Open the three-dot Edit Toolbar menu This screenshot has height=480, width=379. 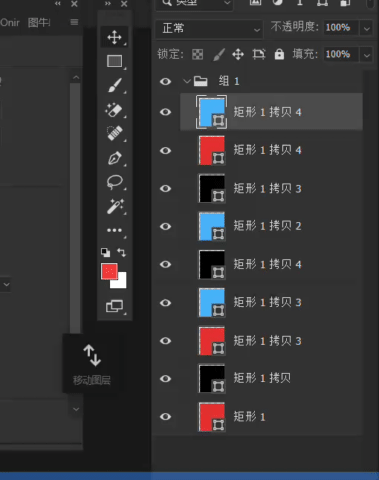coord(114,230)
